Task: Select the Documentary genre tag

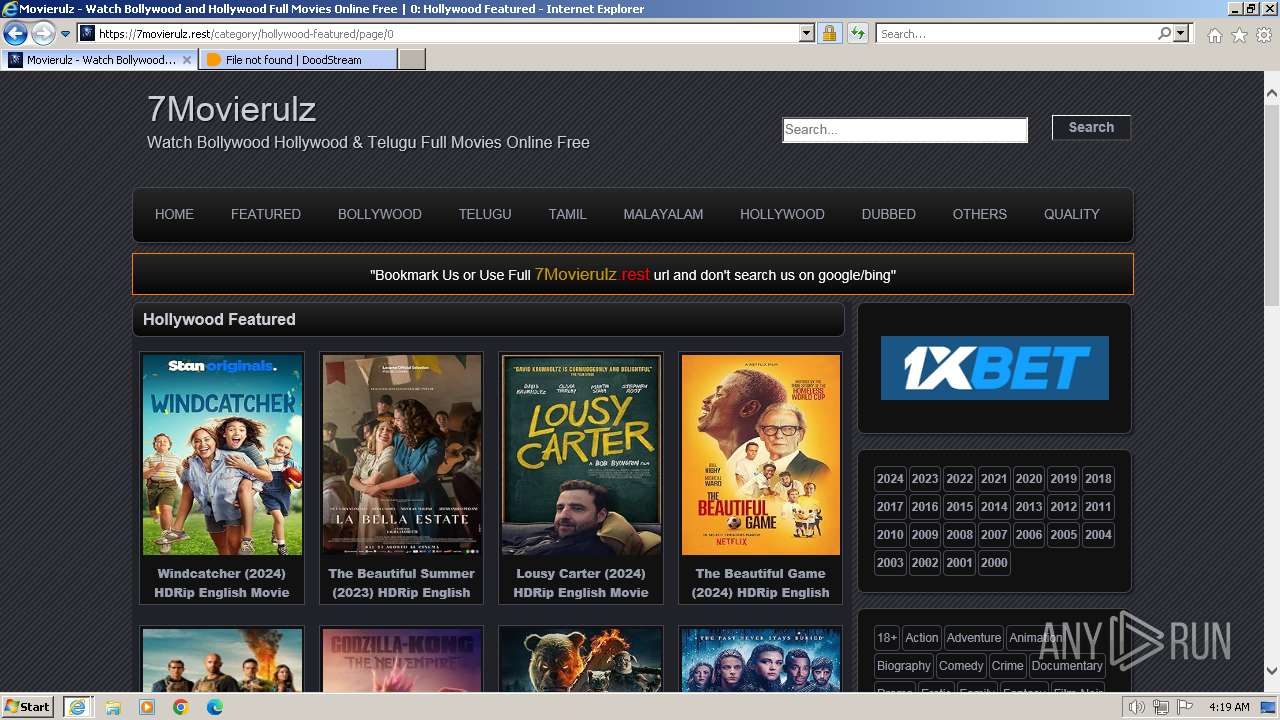Action: click(1067, 666)
